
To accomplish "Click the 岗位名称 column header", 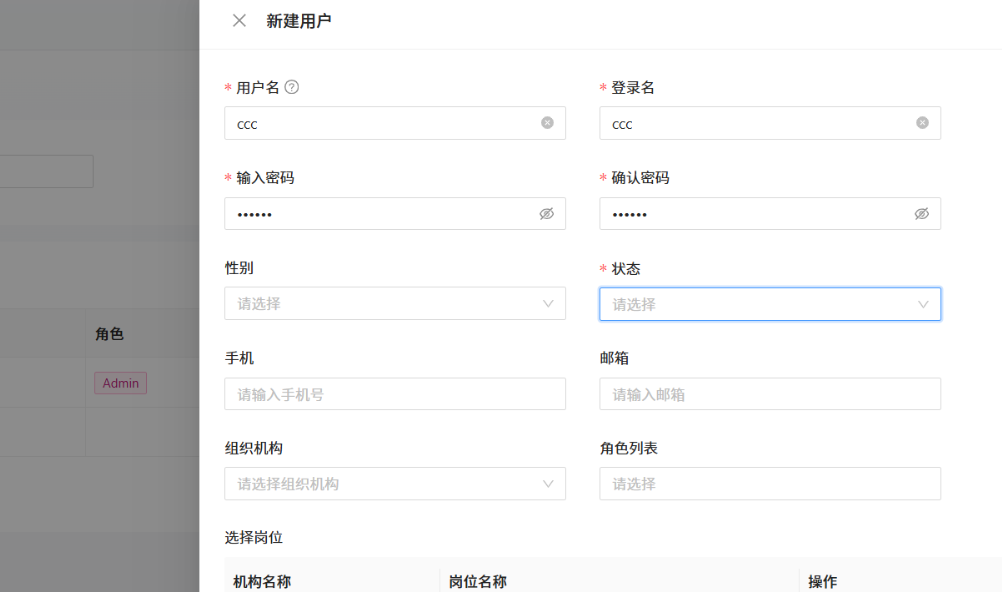I will tap(477, 582).
